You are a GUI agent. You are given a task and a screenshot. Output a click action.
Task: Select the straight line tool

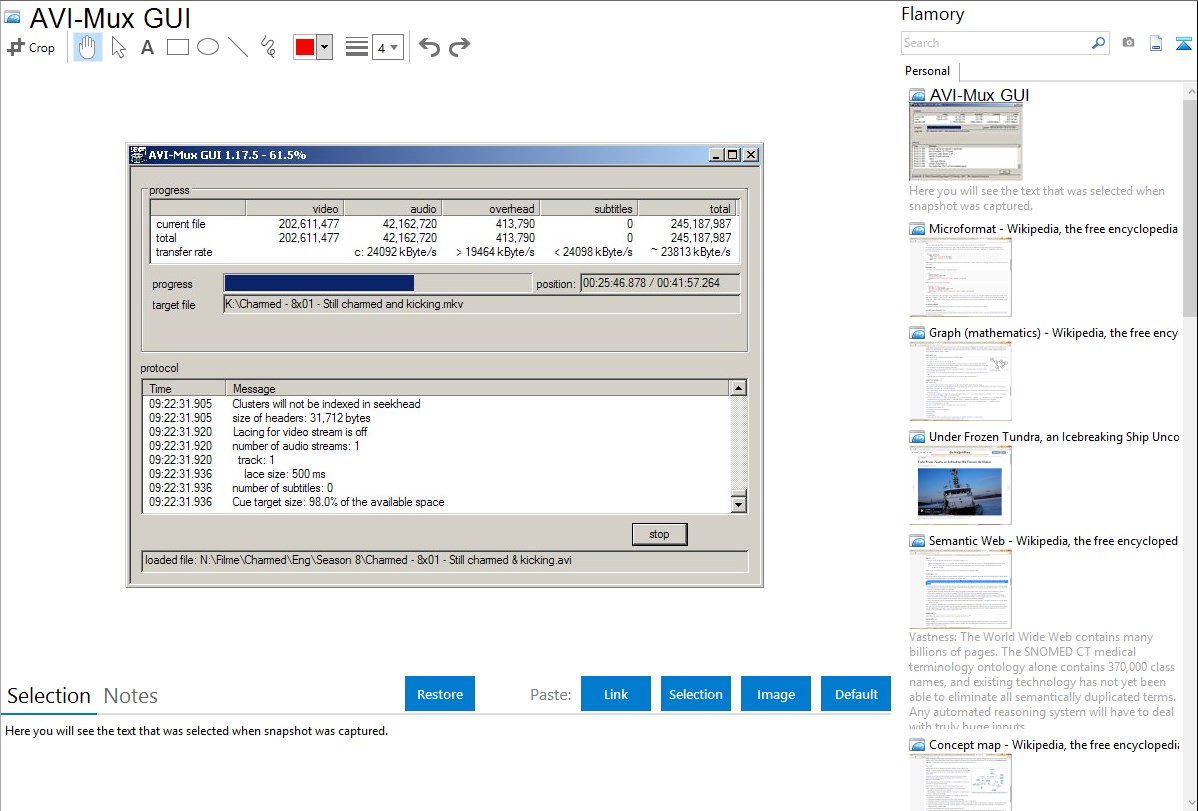click(238, 47)
